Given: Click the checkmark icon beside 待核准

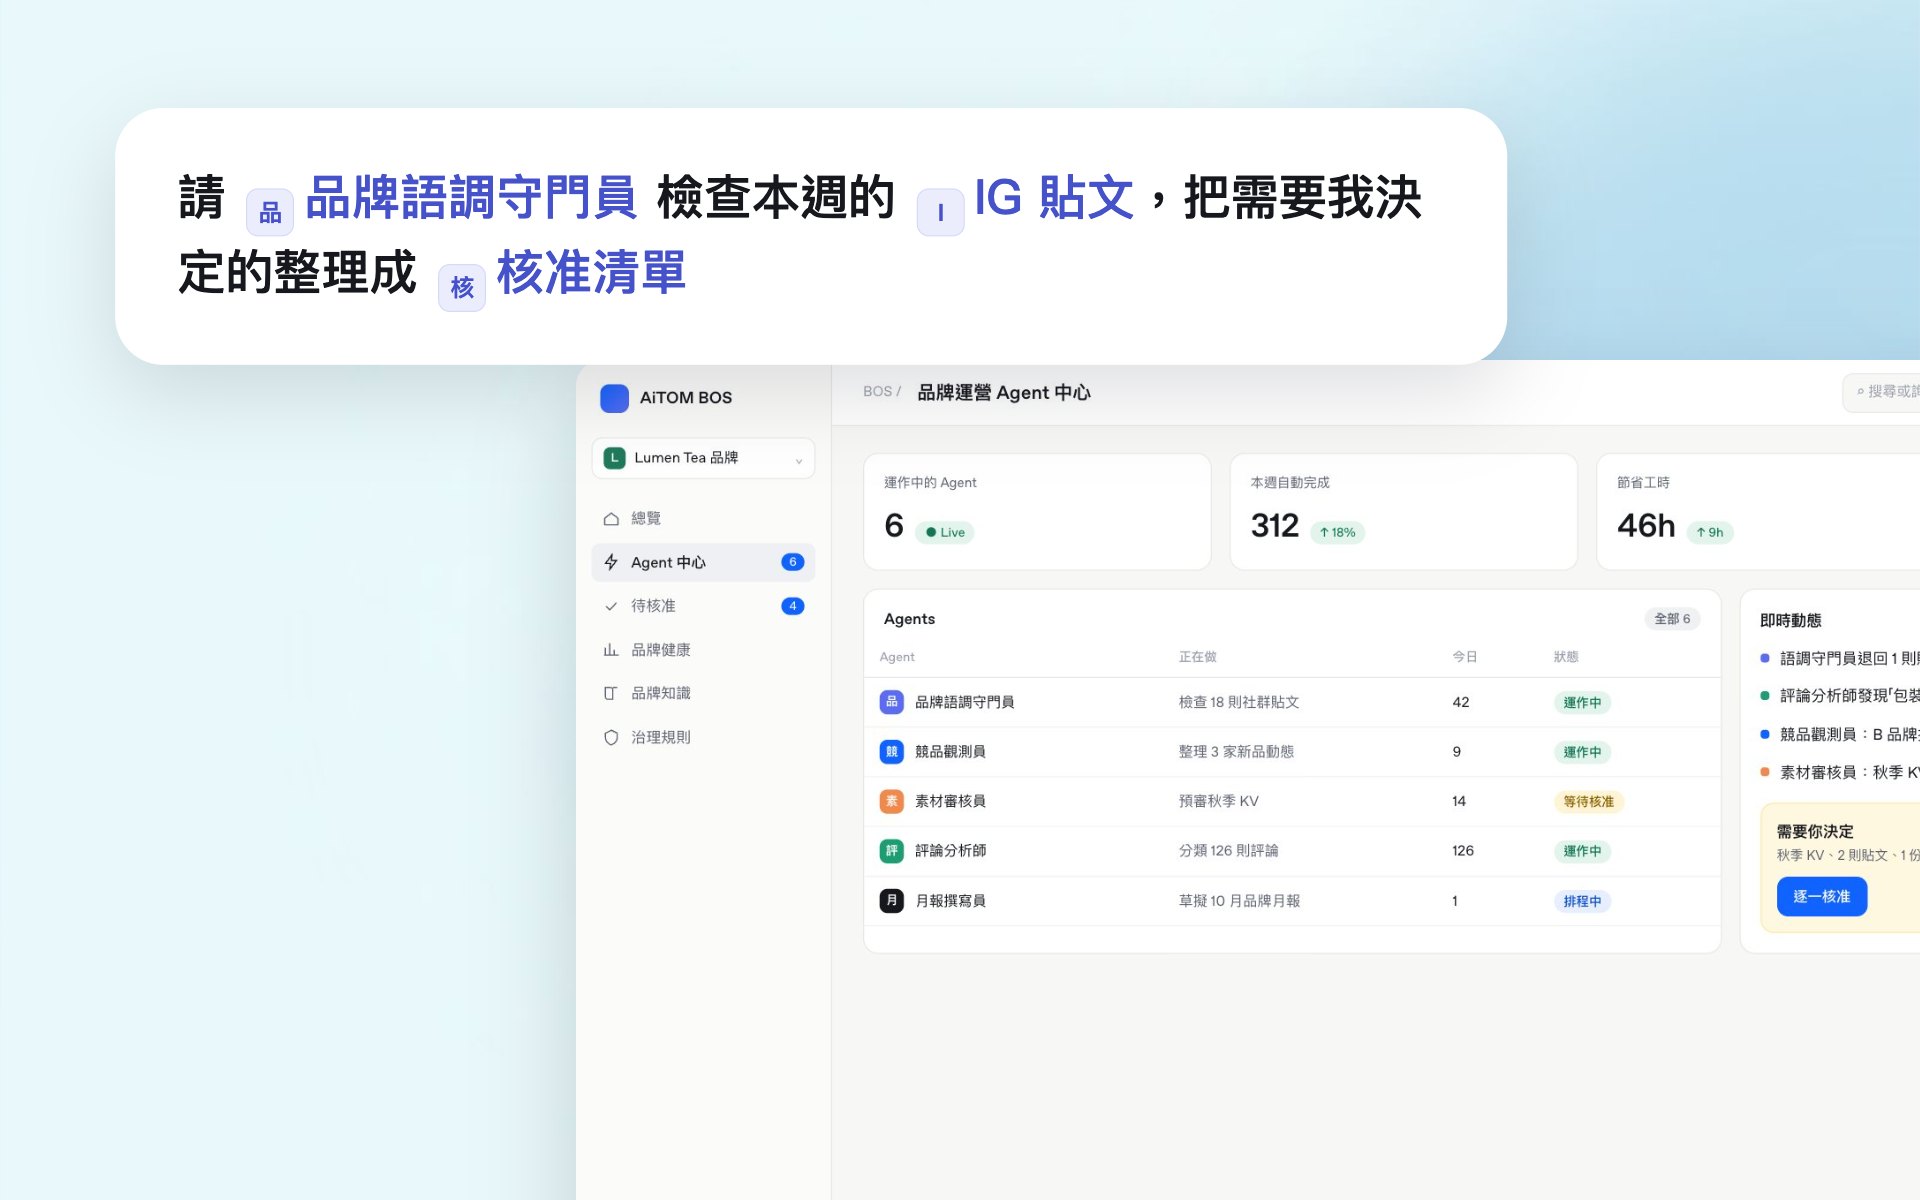Looking at the screenshot, I should click(x=611, y=606).
